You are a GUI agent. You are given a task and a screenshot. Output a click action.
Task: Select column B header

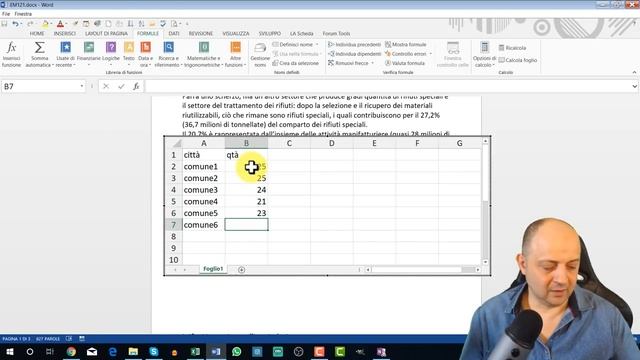pos(246,143)
